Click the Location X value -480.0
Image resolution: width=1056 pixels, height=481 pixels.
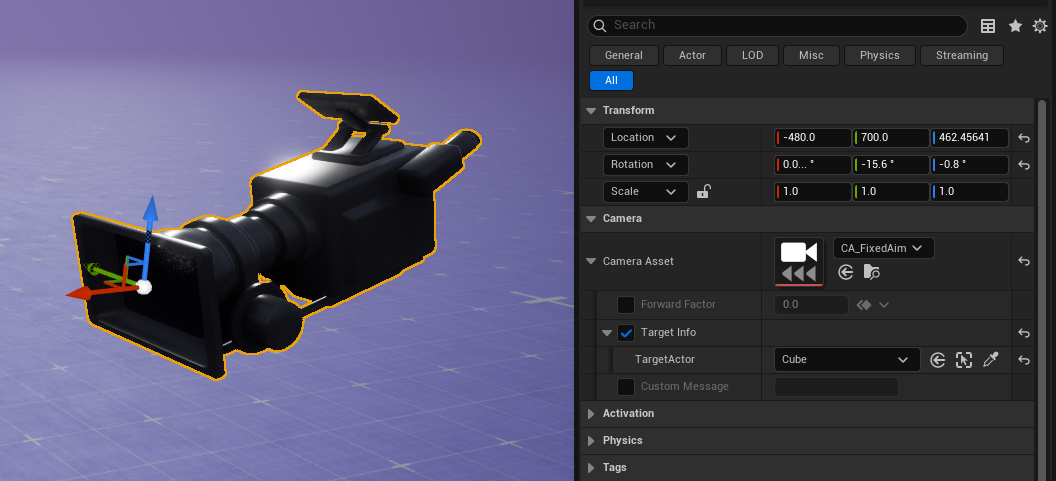[813, 138]
